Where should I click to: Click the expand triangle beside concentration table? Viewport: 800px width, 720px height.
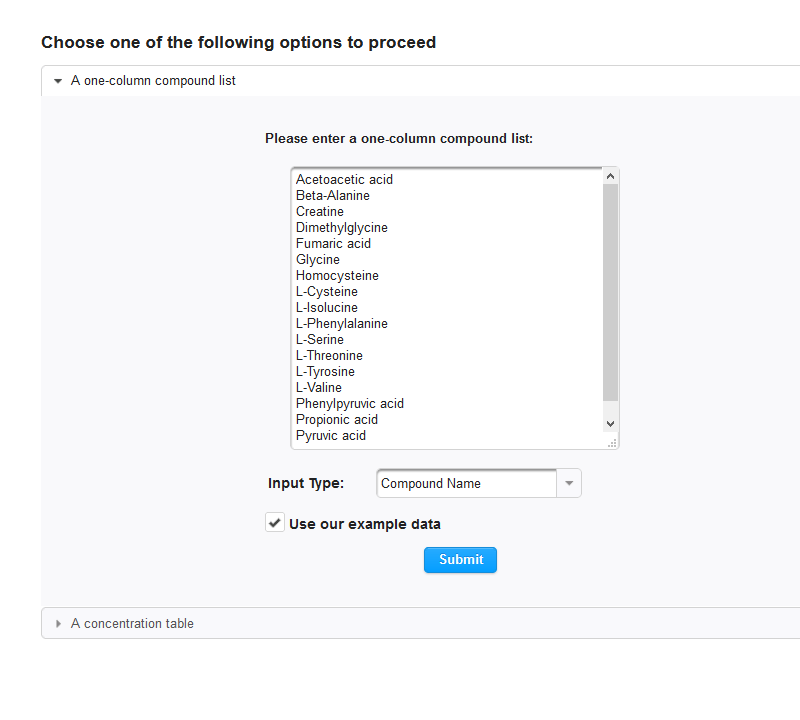tap(58, 624)
